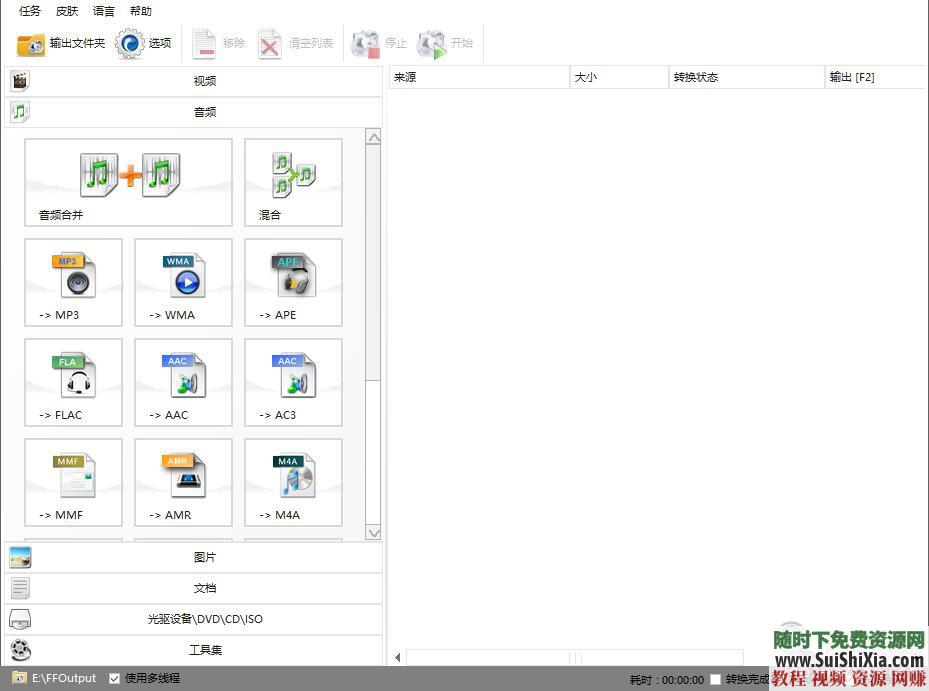Screen dimensions: 929x691
Task: Choose the -> MP3 conversion icon
Action: point(73,282)
